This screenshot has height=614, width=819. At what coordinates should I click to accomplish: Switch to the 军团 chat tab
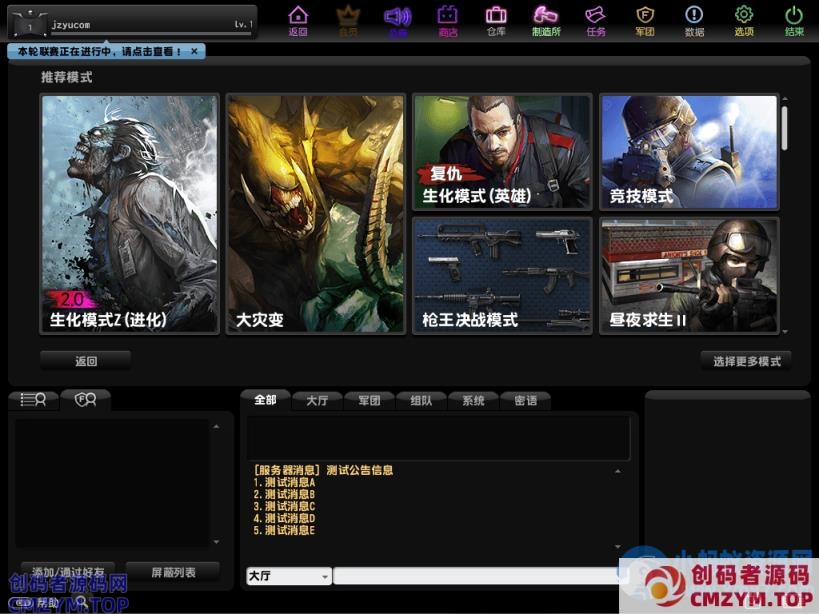[369, 400]
